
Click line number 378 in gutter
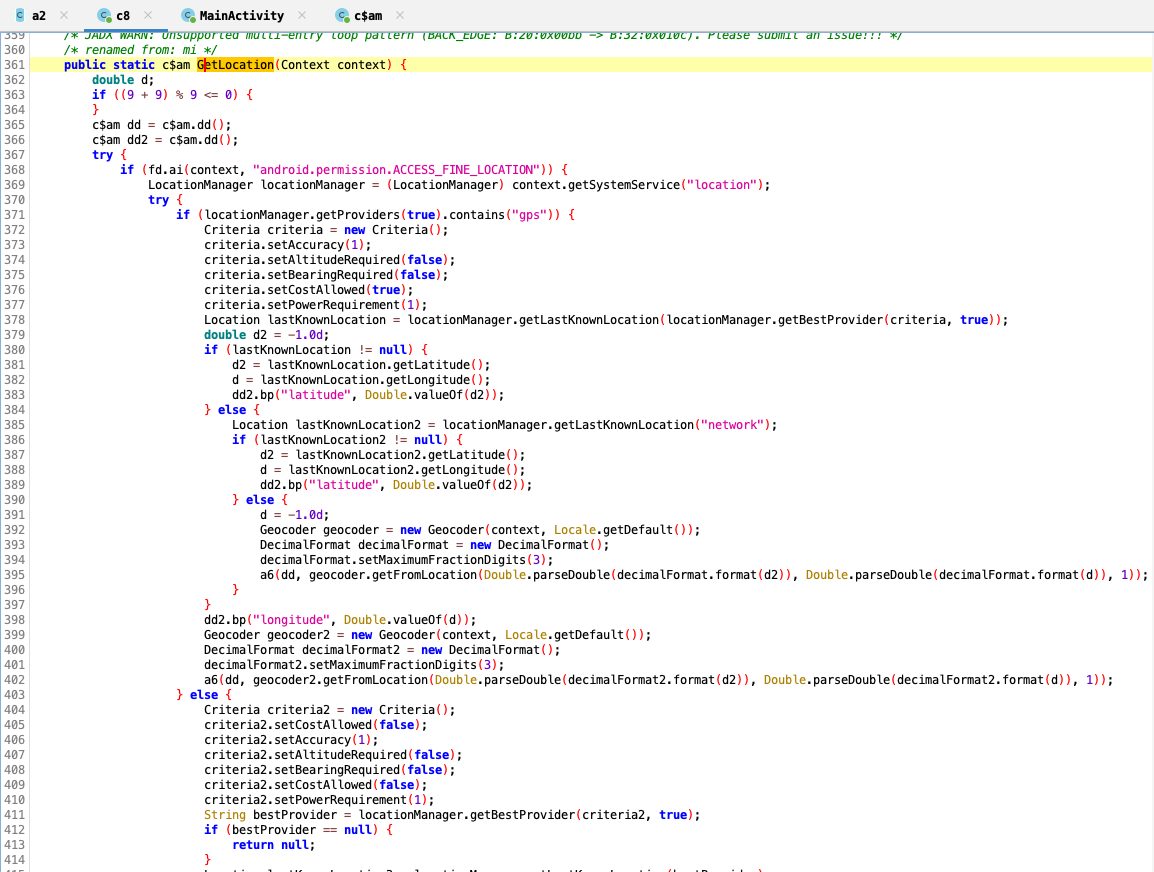tap(14, 320)
